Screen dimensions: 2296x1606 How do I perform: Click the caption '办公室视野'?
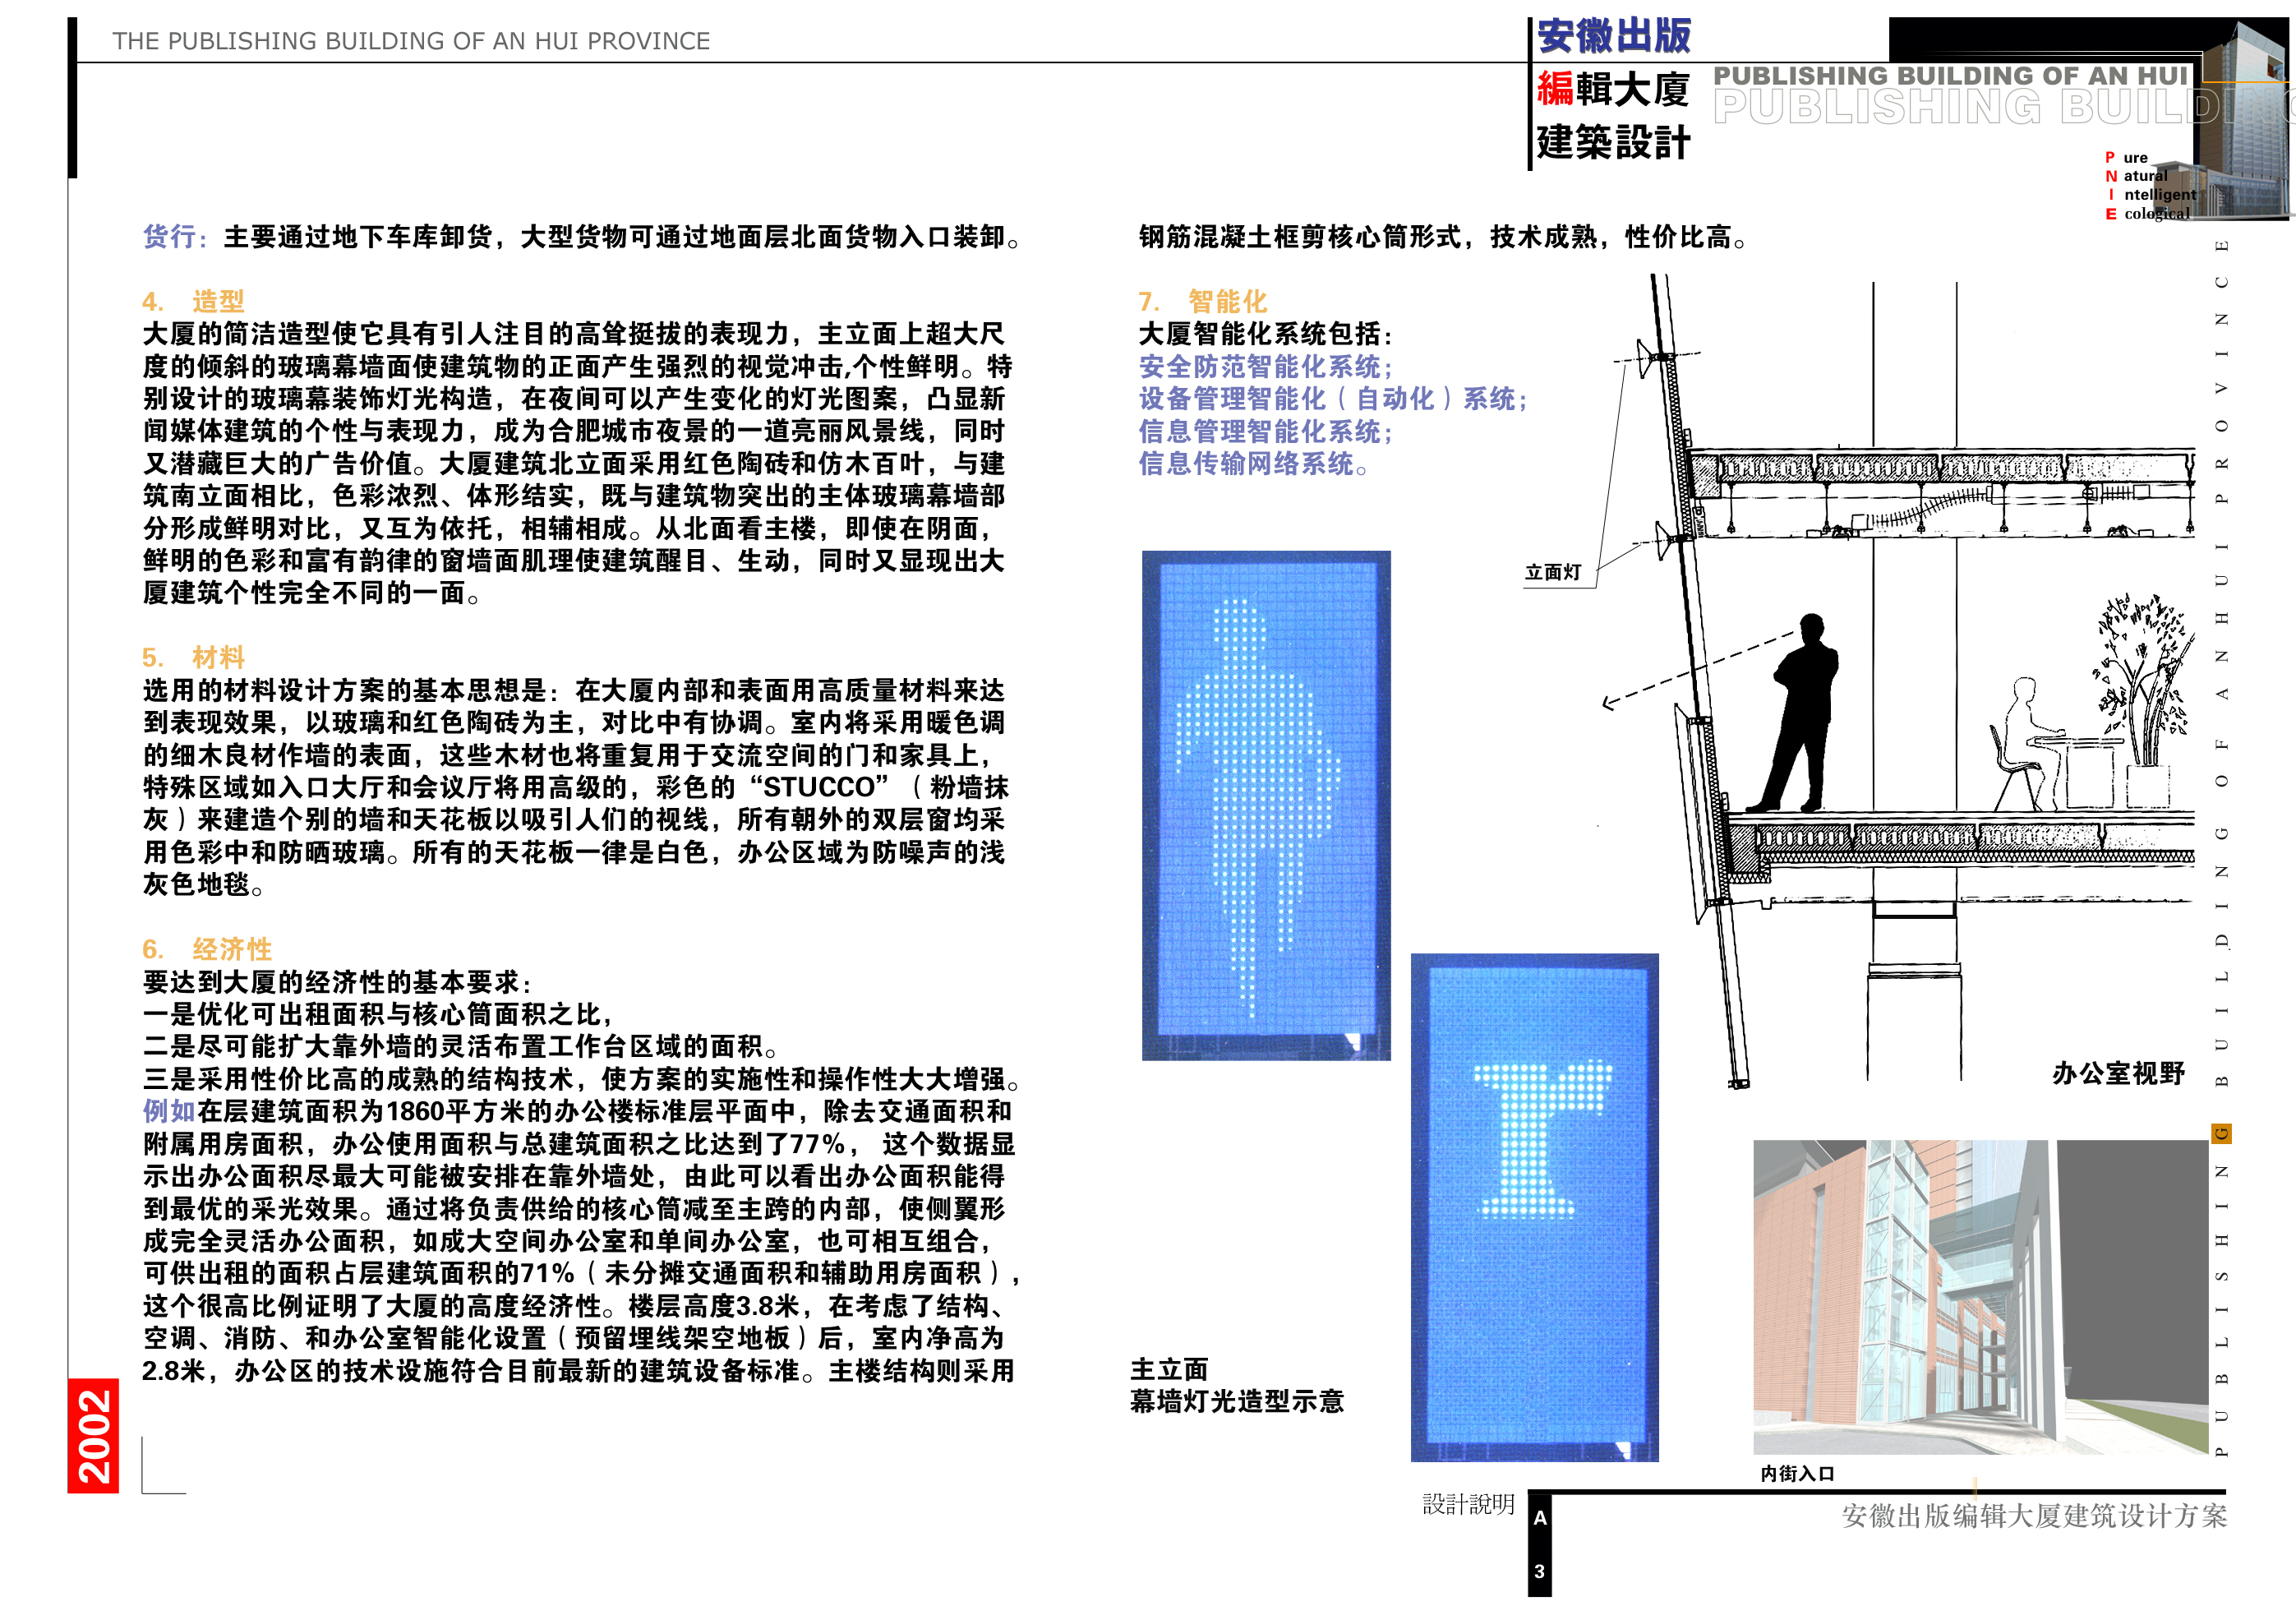(x=2118, y=1074)
